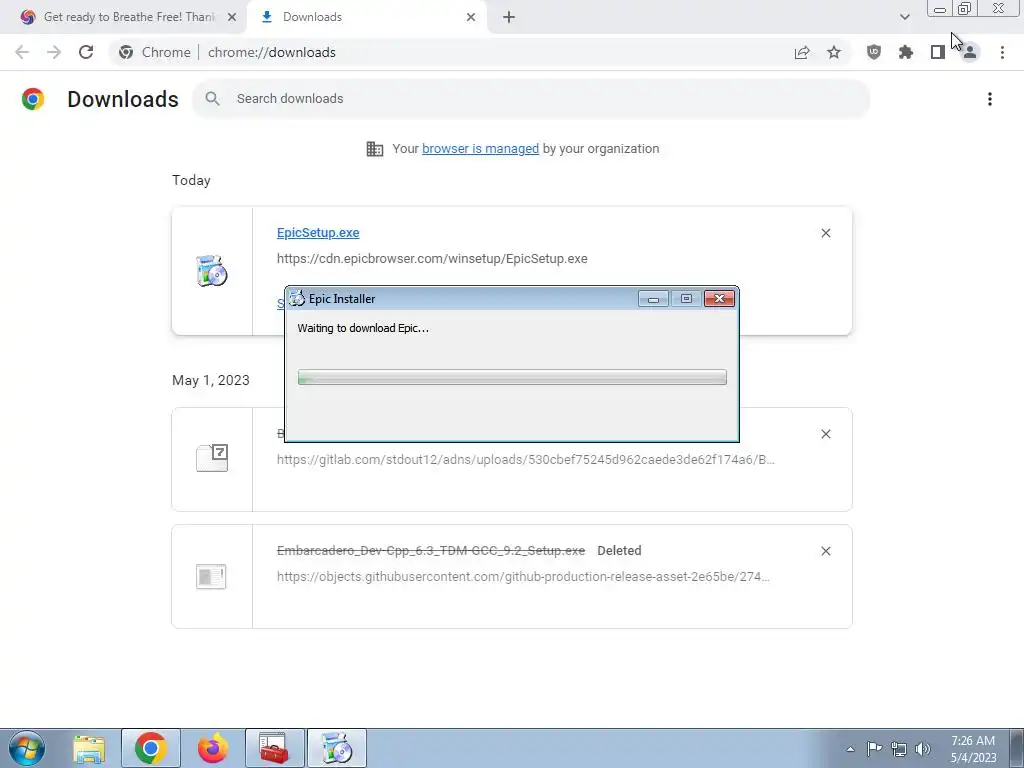Launch Firefox from the taskbar
The height and width of the screenshot is (768, 1024).
pyautogui.click(x=213, y=748)
